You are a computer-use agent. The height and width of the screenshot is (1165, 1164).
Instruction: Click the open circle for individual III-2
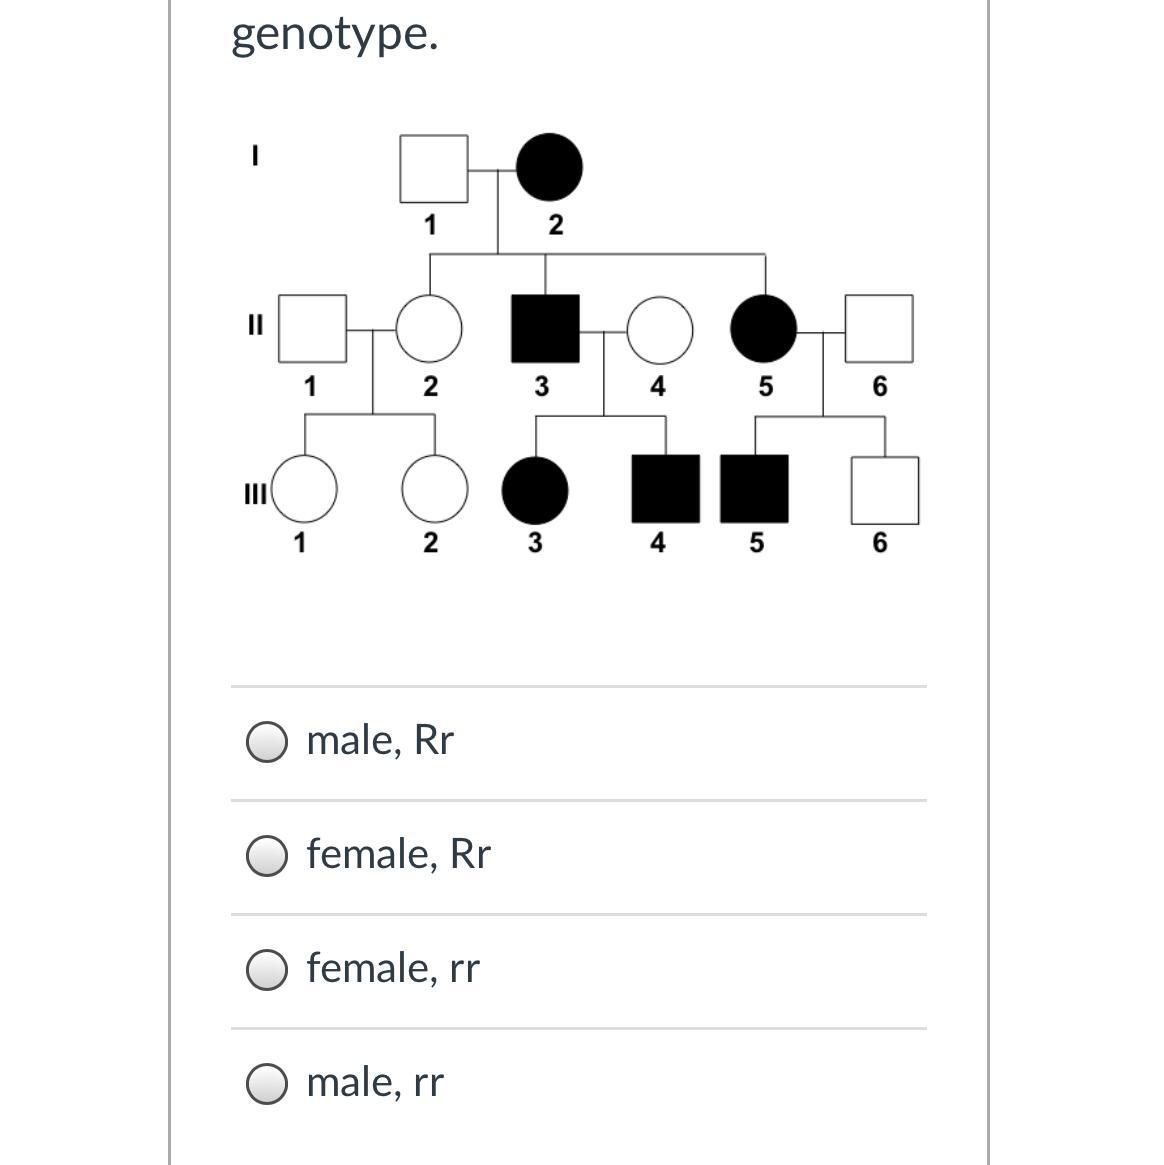coord(434,489)
